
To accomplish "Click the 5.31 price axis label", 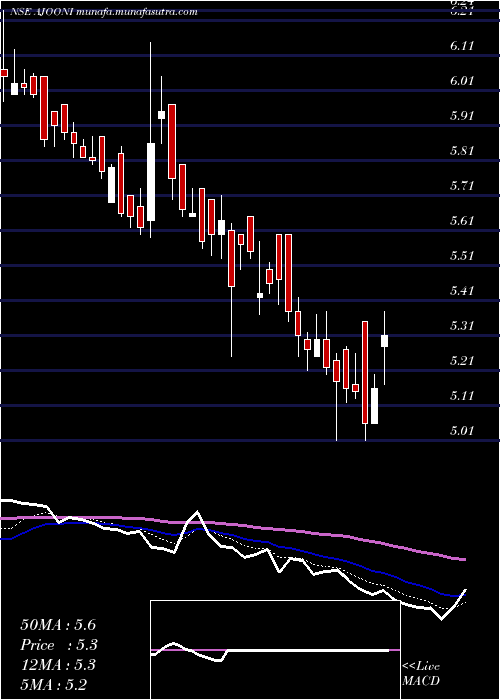I will point(462,325).
